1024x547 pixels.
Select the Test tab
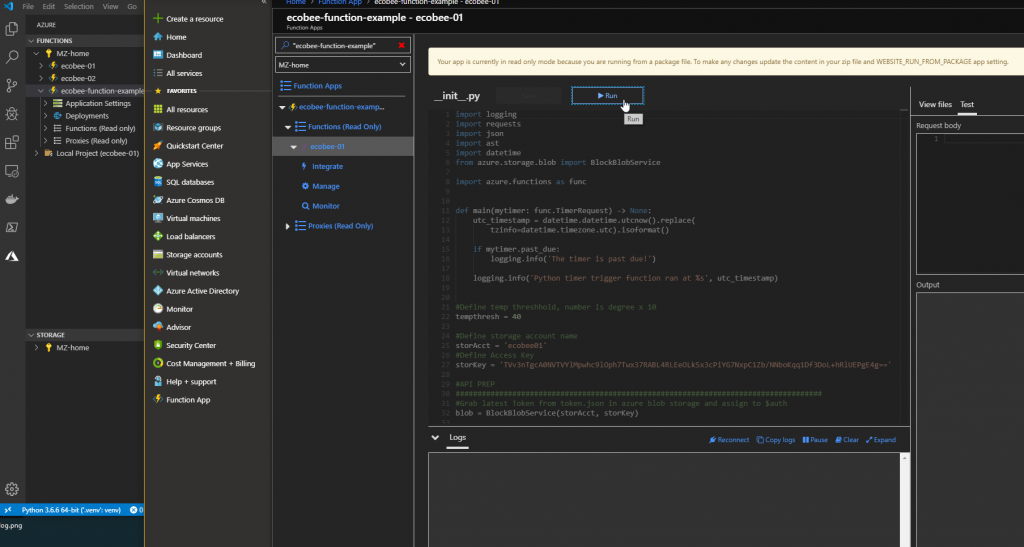[967, 104]
